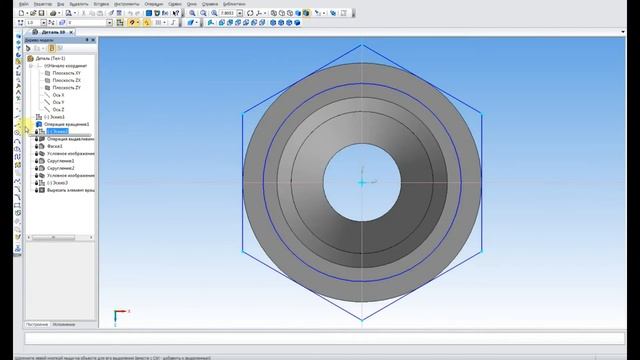Click the tree scrollbar right arrow

coord(91,237)
